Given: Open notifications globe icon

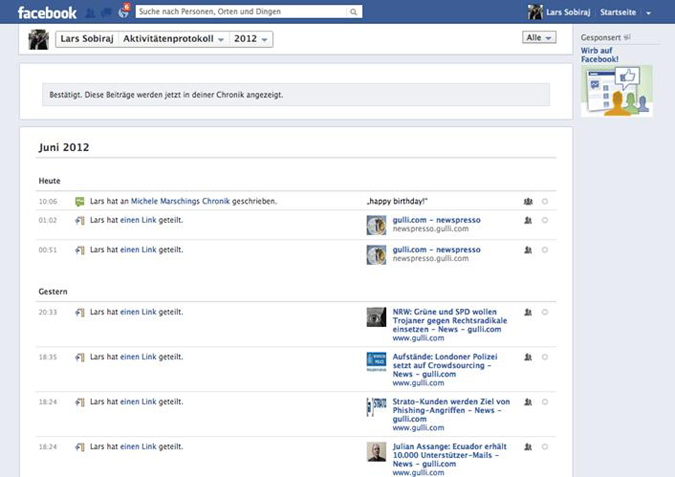Looking at the screenshot, I should pyautogui.click(x=124, y=12).
